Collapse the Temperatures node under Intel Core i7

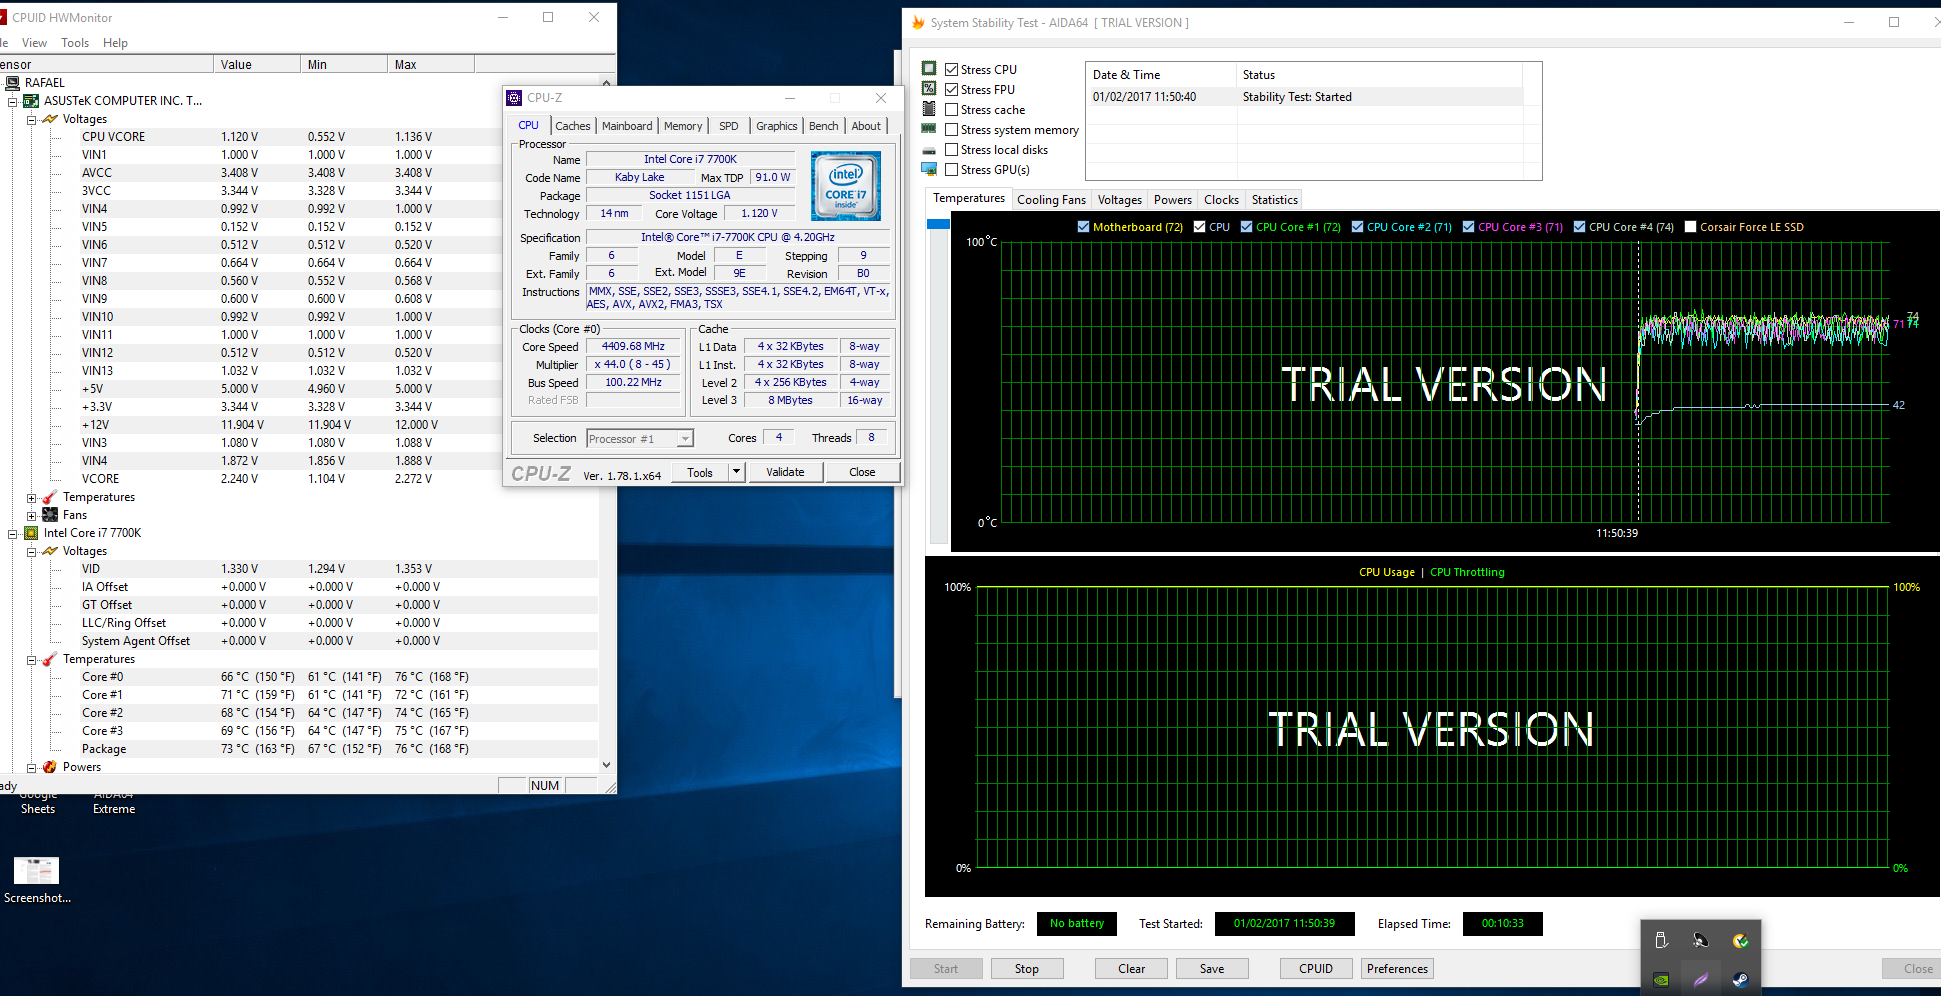click(x=31, y=659)
